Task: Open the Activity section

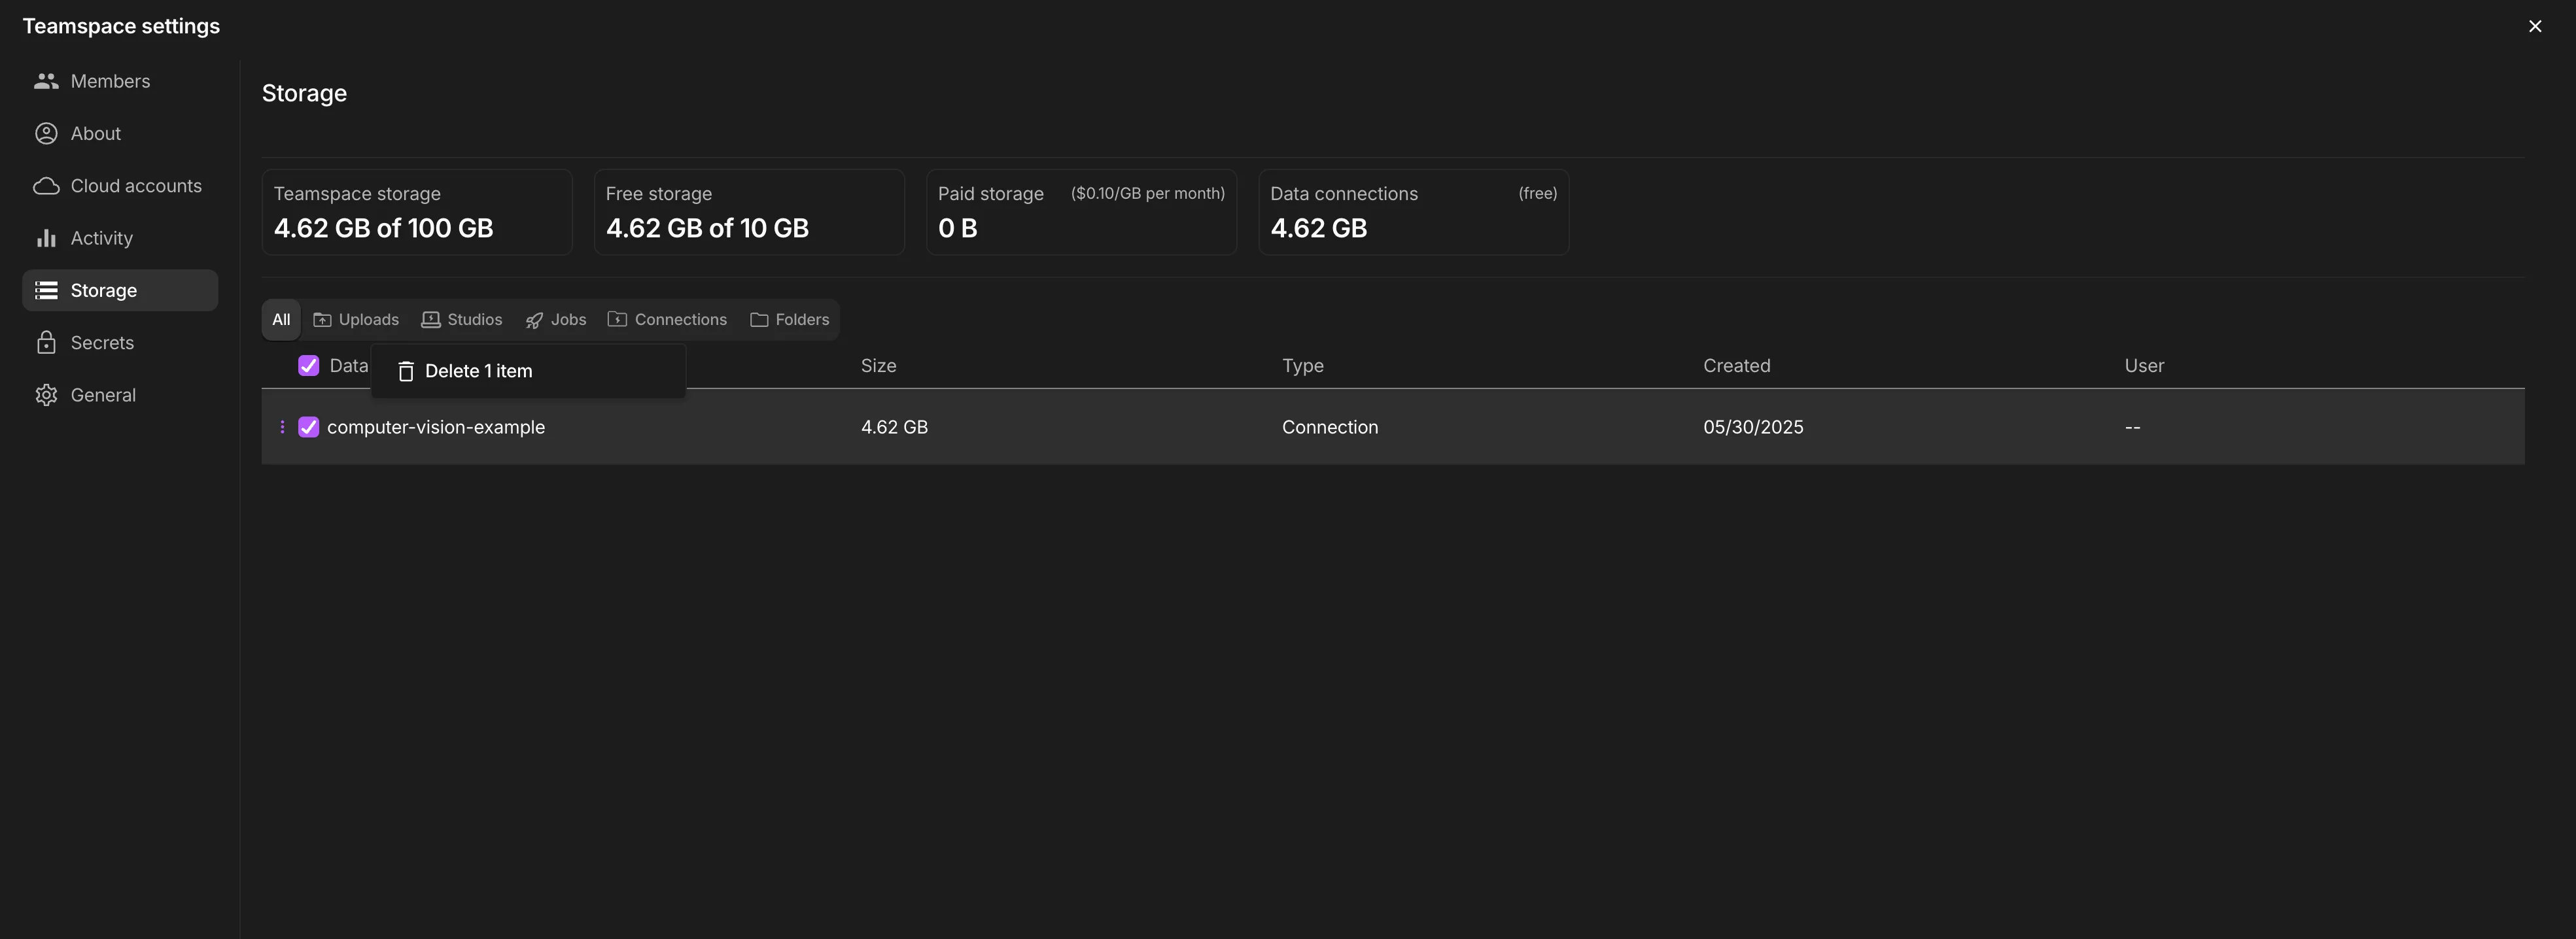Action: click(x=120, y=238)
